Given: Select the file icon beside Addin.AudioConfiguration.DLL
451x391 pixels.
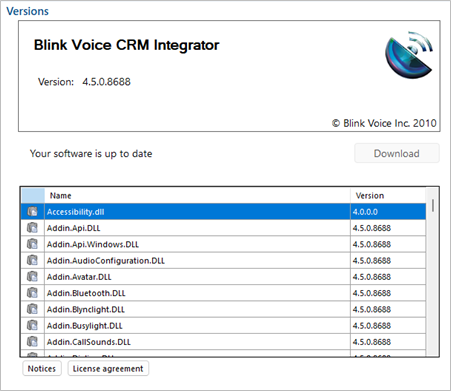Looking at the screenshot, I should point(32,260).
